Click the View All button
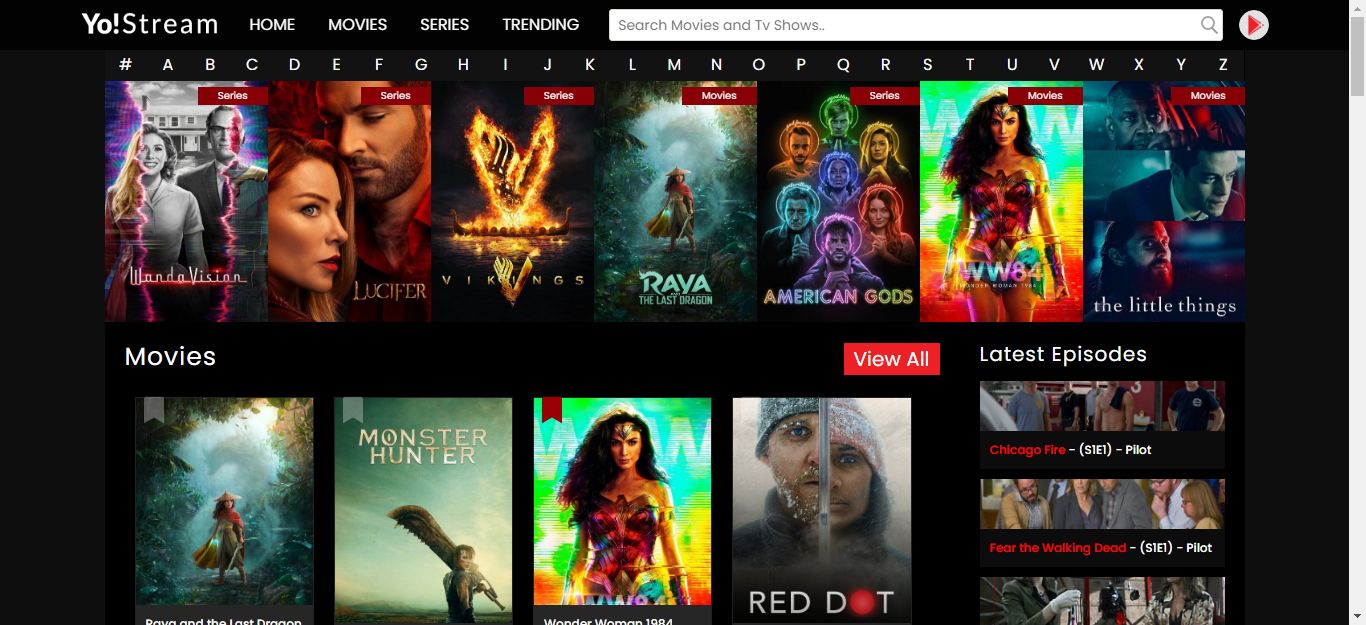 coord(892,359)
